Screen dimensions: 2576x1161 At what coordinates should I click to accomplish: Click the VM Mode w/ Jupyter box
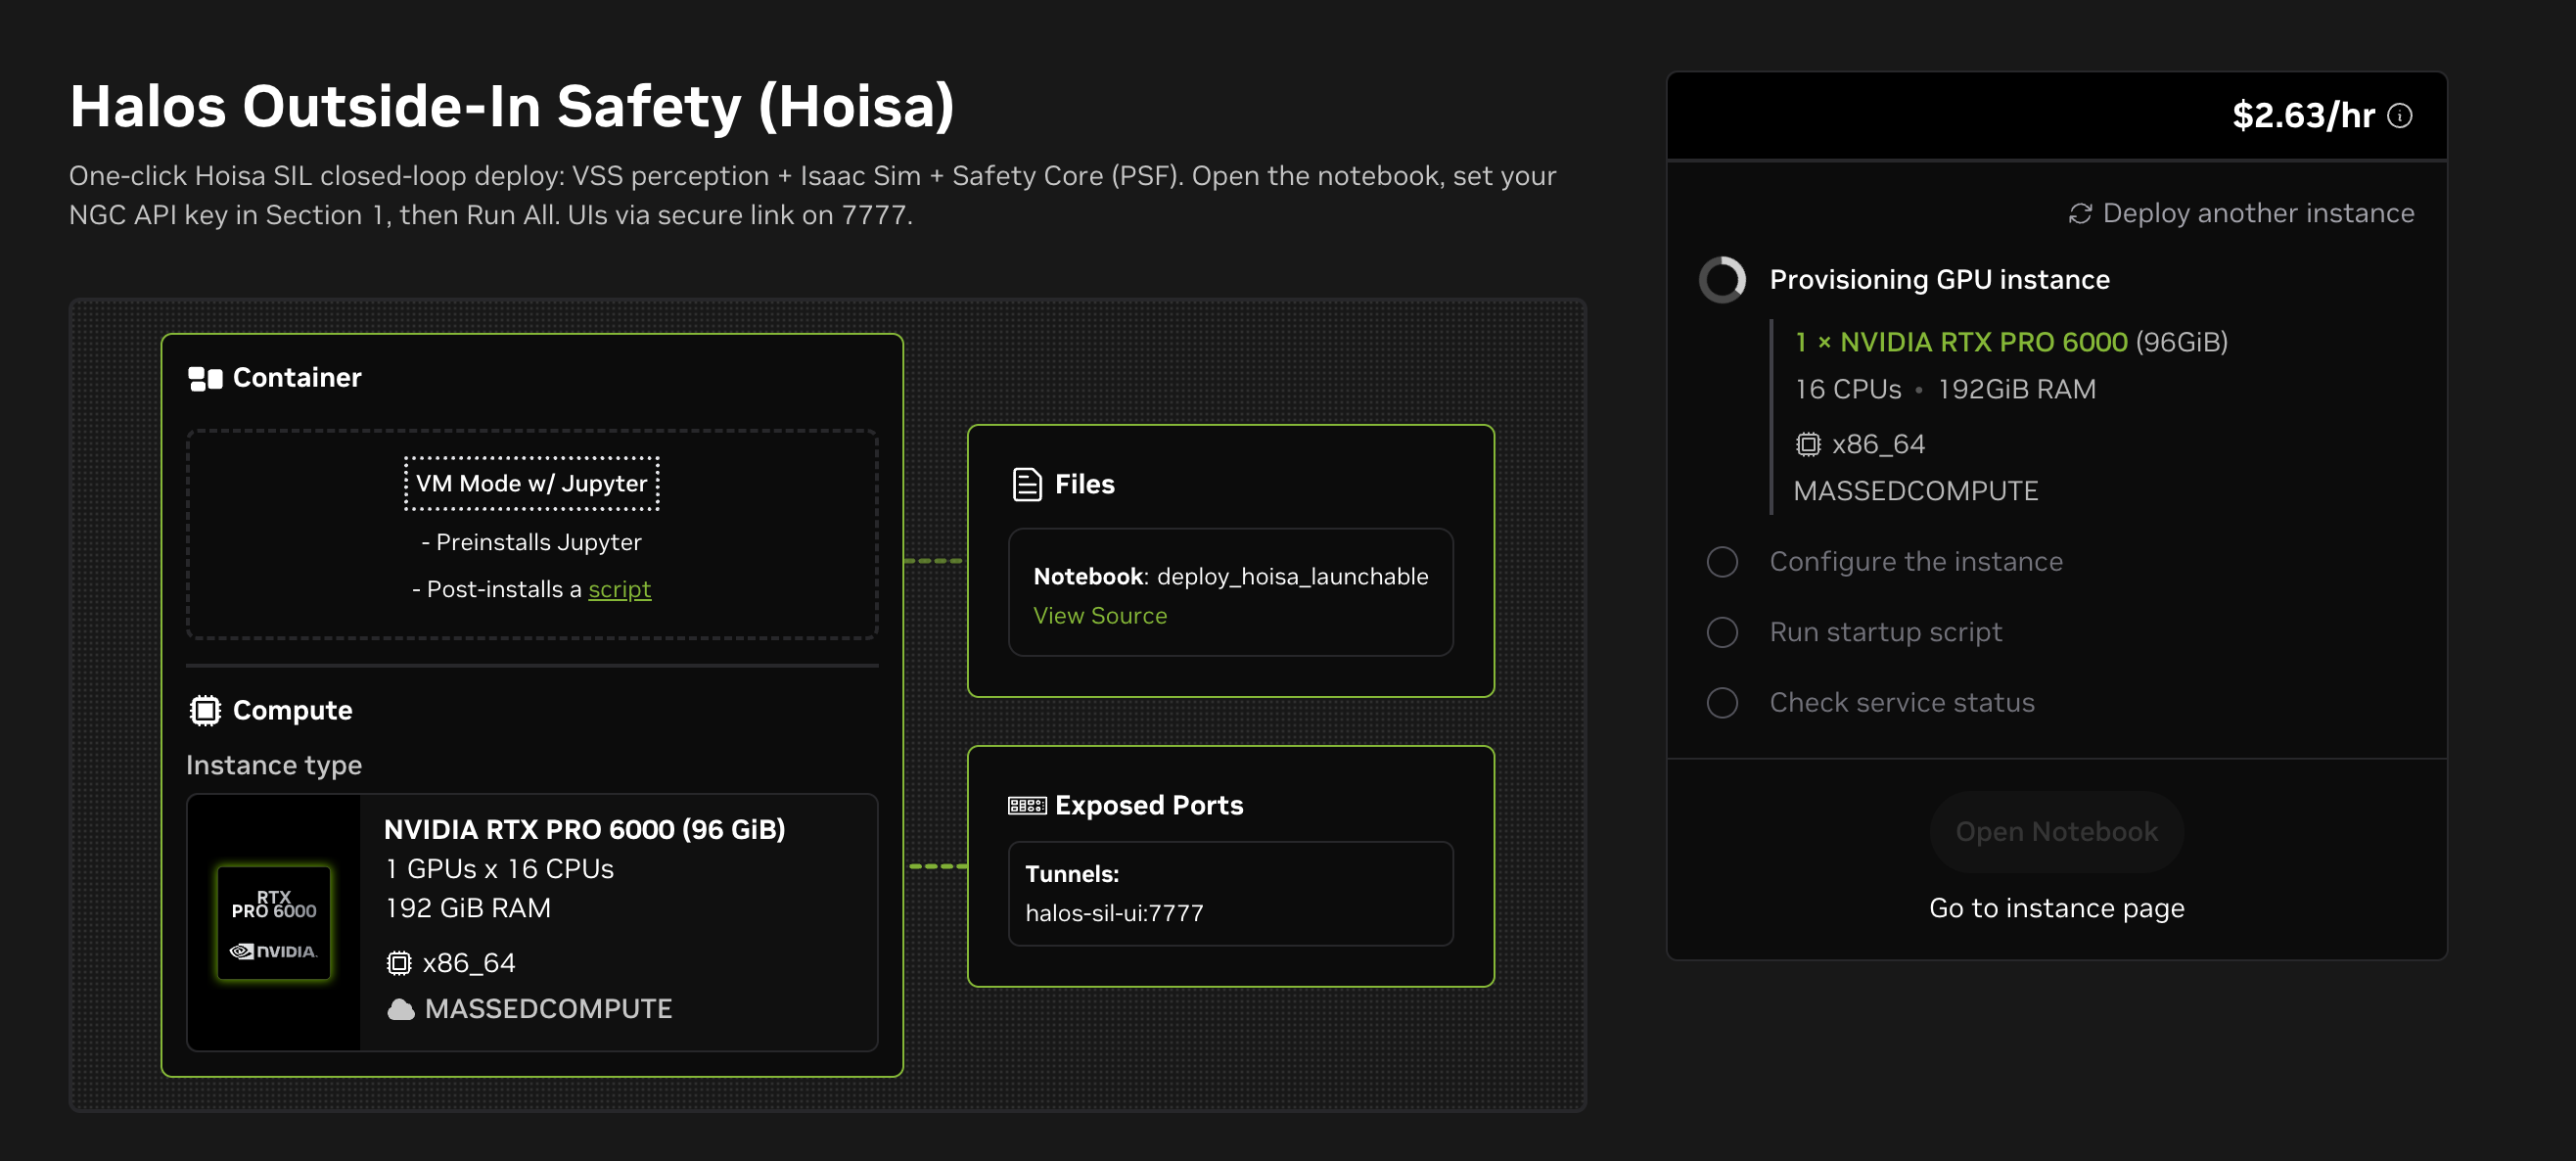click(532, 484)
